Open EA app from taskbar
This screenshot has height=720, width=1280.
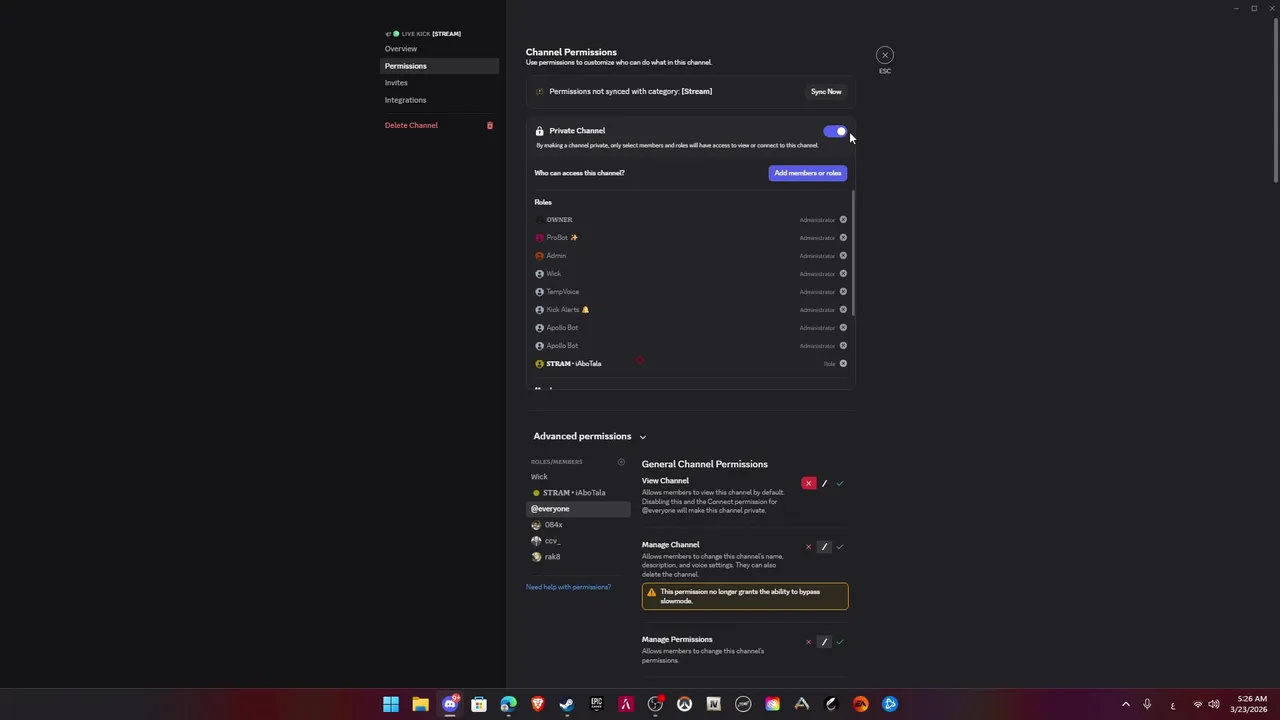pos(860,704)
